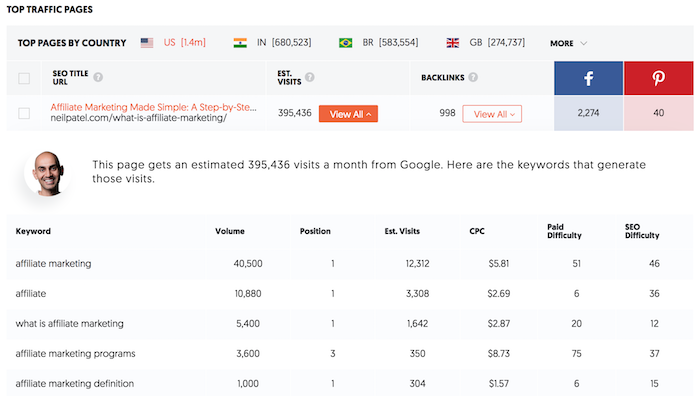The width and height of the screenshot is (700, 396).
Task: Collapse the orange Est. Visits View All
Action: pos(348,114)
